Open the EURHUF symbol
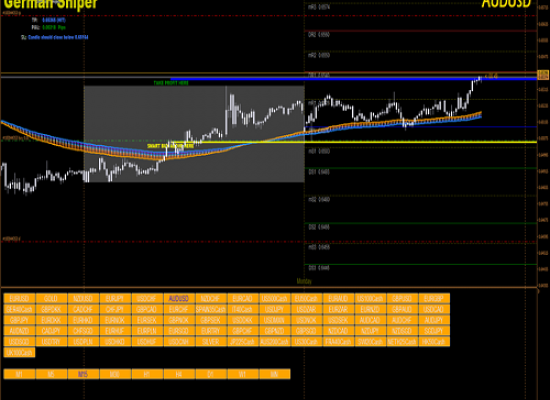 [115, 331]
